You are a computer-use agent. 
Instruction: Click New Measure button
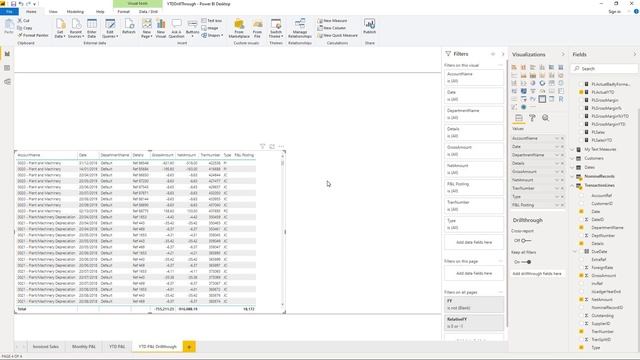(x=332, y=20)
